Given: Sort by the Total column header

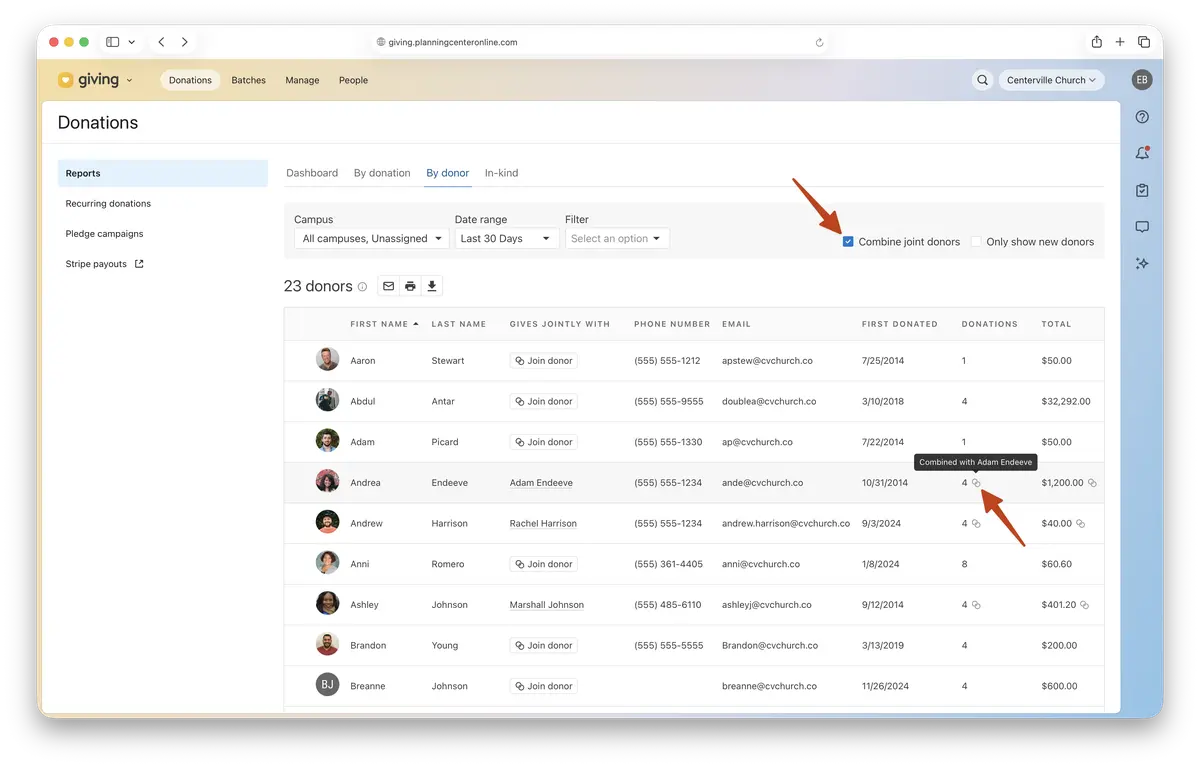Looking at the screenshot, I should [1056, 324].
